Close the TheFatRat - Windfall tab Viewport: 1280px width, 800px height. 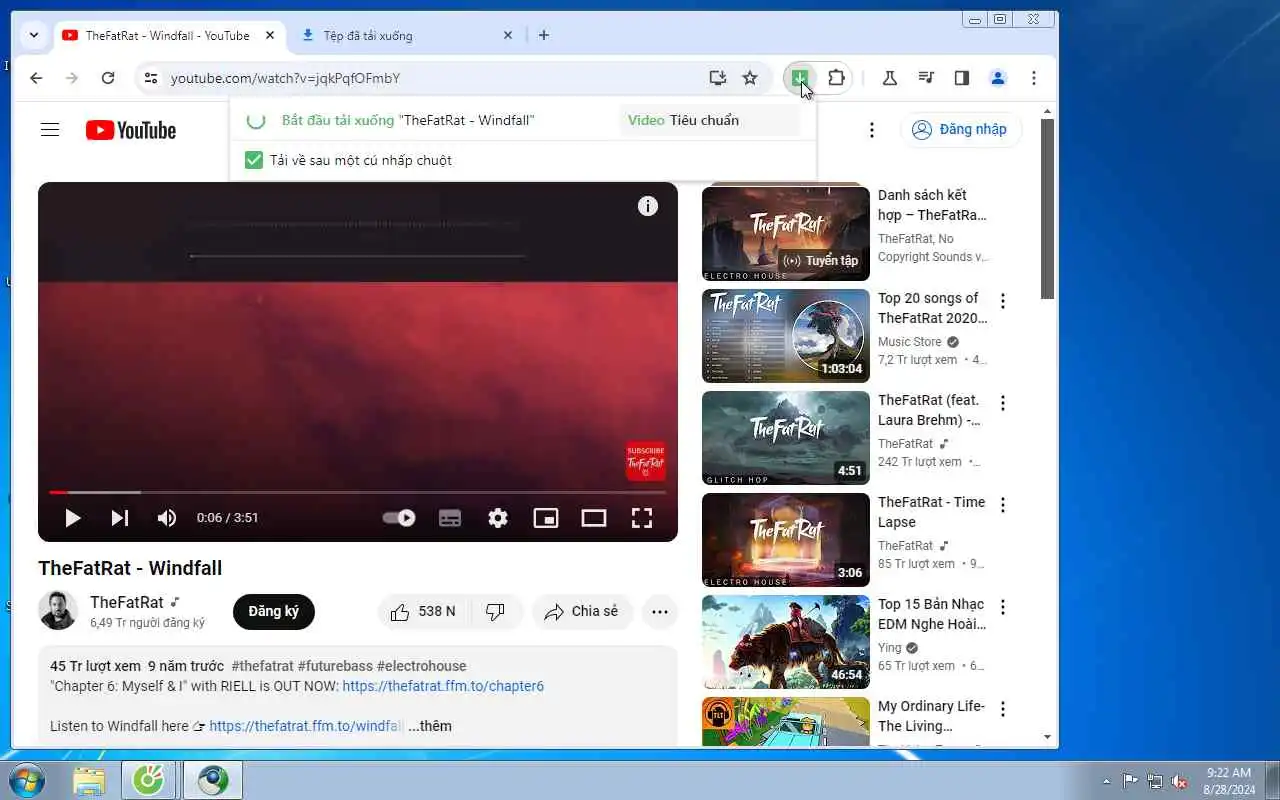(270, 35)
